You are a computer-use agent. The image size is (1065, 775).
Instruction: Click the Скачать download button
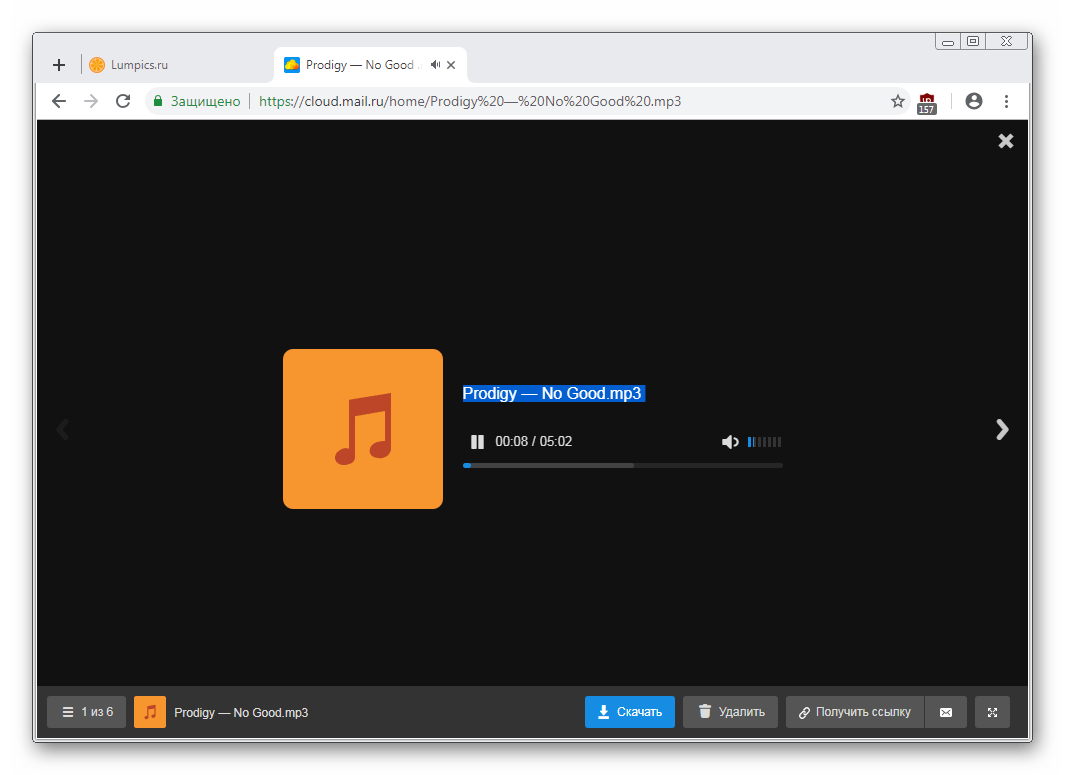pos(630,712)
